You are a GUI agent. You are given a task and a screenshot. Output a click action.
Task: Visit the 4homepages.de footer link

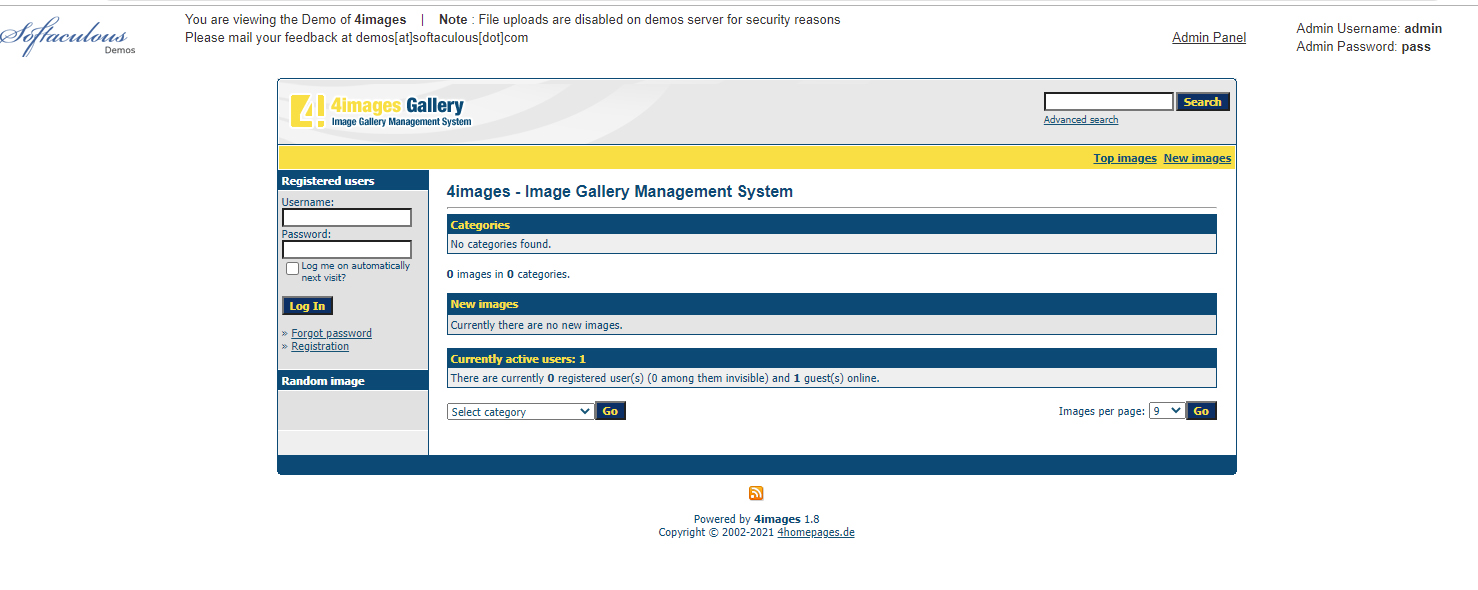pos(816,532)
